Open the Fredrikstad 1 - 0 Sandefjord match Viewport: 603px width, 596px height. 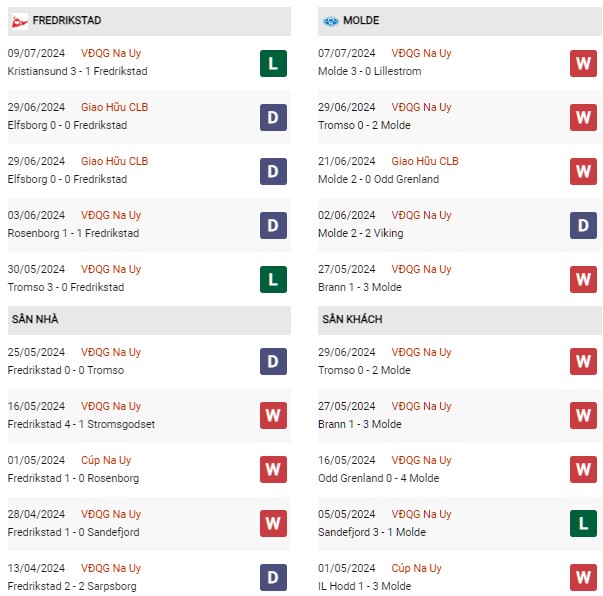(73, 532)
